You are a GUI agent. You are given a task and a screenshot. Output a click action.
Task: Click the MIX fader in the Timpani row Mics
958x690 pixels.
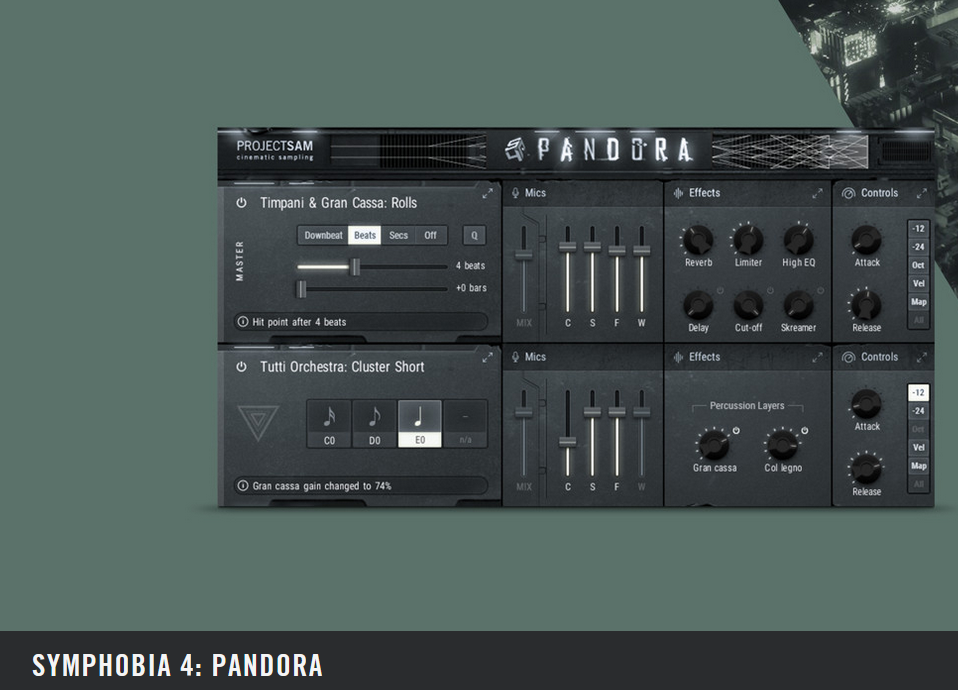click(523, 254)
